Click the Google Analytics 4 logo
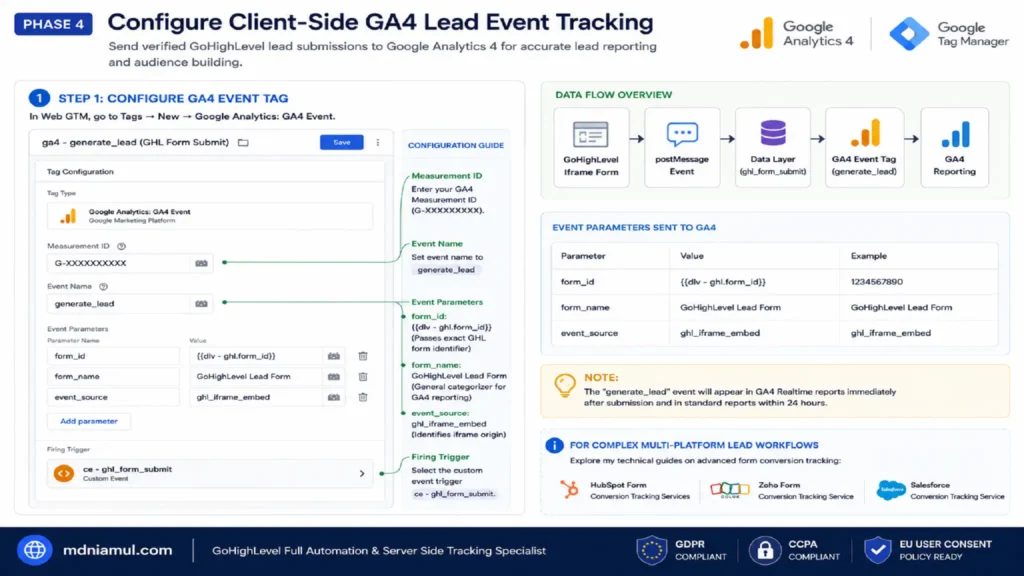1024x576 pixels. point(796,33)
